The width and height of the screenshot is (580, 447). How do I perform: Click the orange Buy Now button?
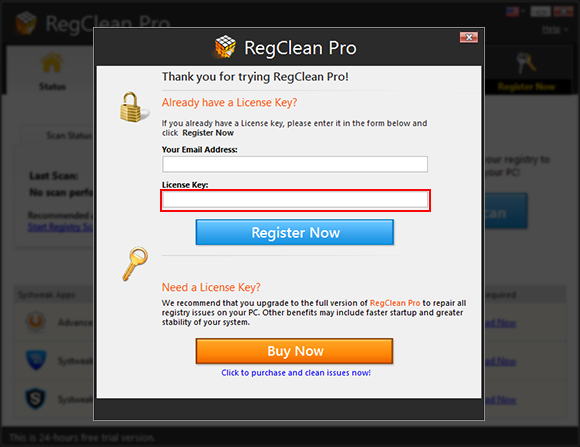294,351
